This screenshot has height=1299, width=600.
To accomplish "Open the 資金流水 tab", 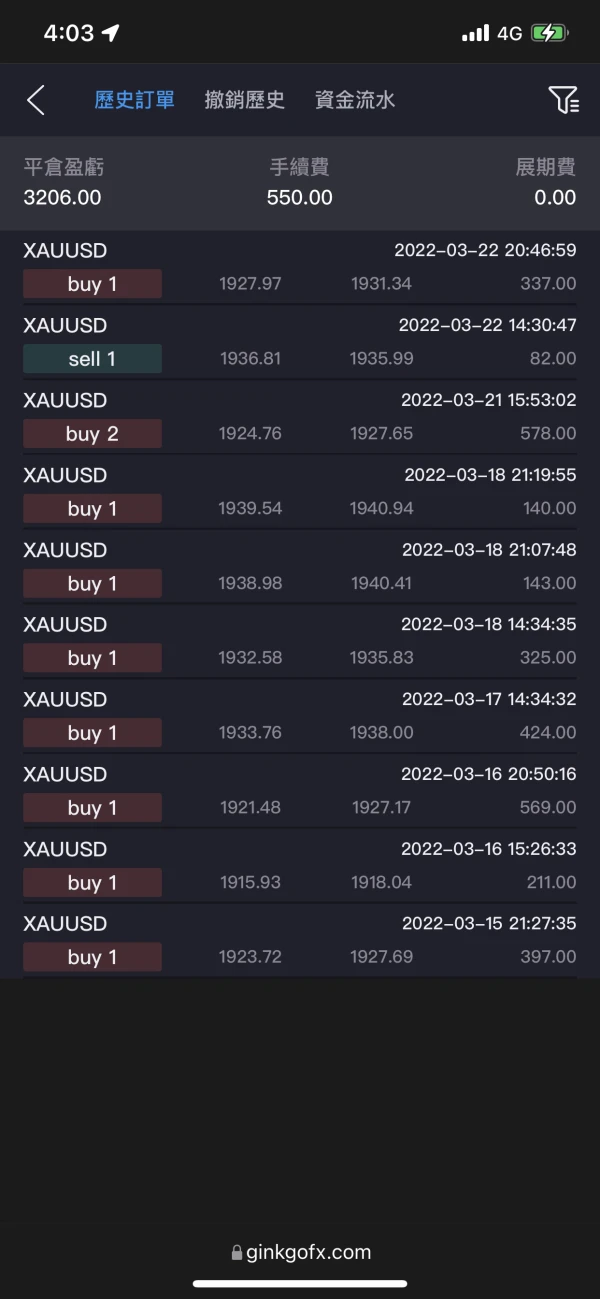I will pyautogui.click(x=355, y=100).
